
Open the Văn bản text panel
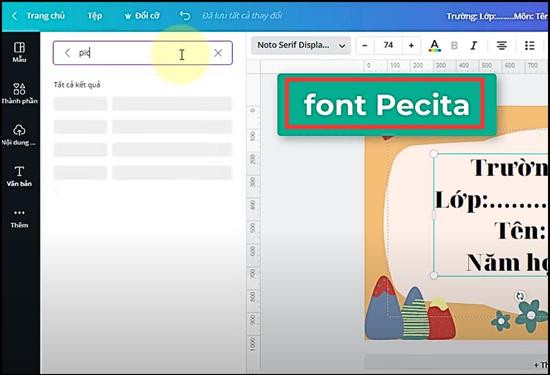coord(19,176)
